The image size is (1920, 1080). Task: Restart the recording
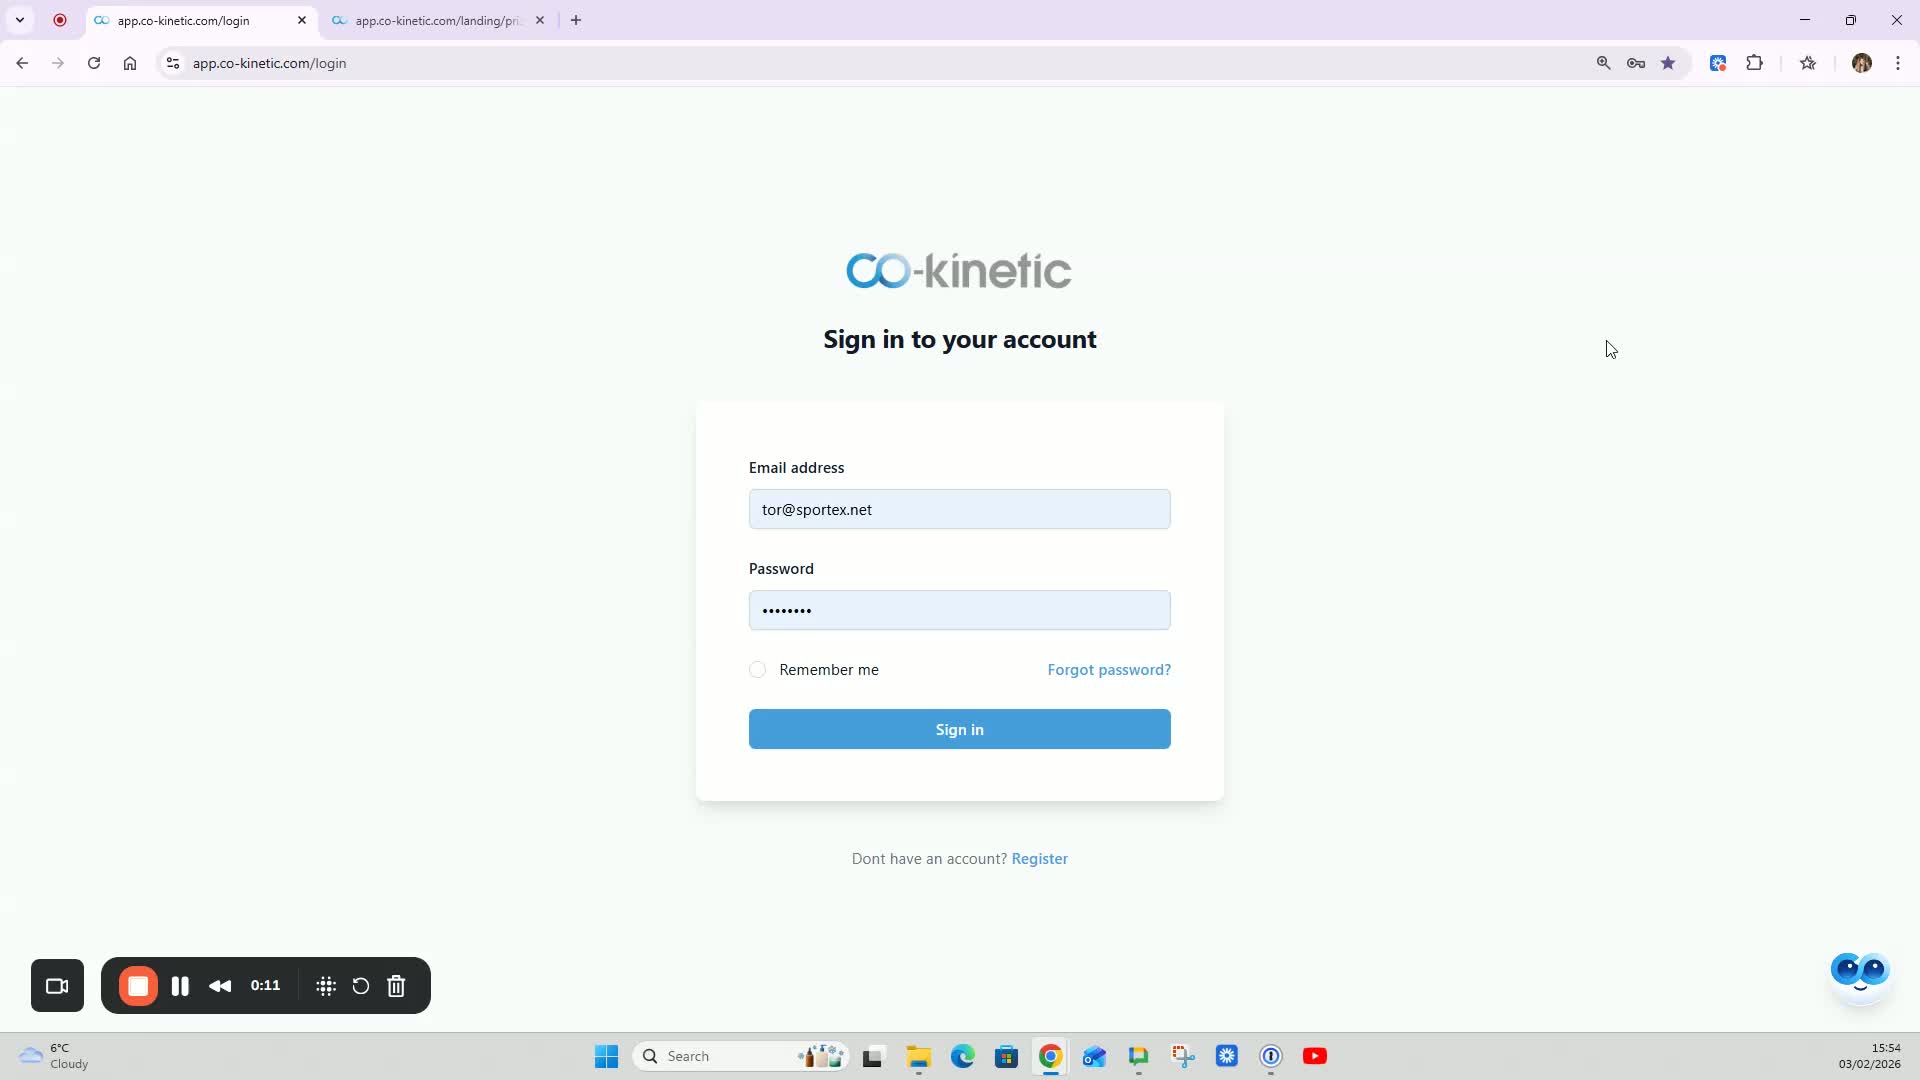[x=361, y=986]
